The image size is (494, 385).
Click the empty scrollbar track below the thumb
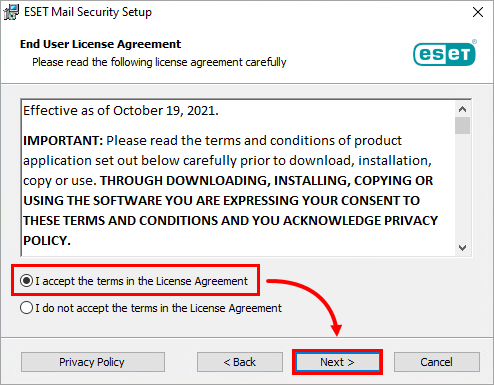coord(462,187)
